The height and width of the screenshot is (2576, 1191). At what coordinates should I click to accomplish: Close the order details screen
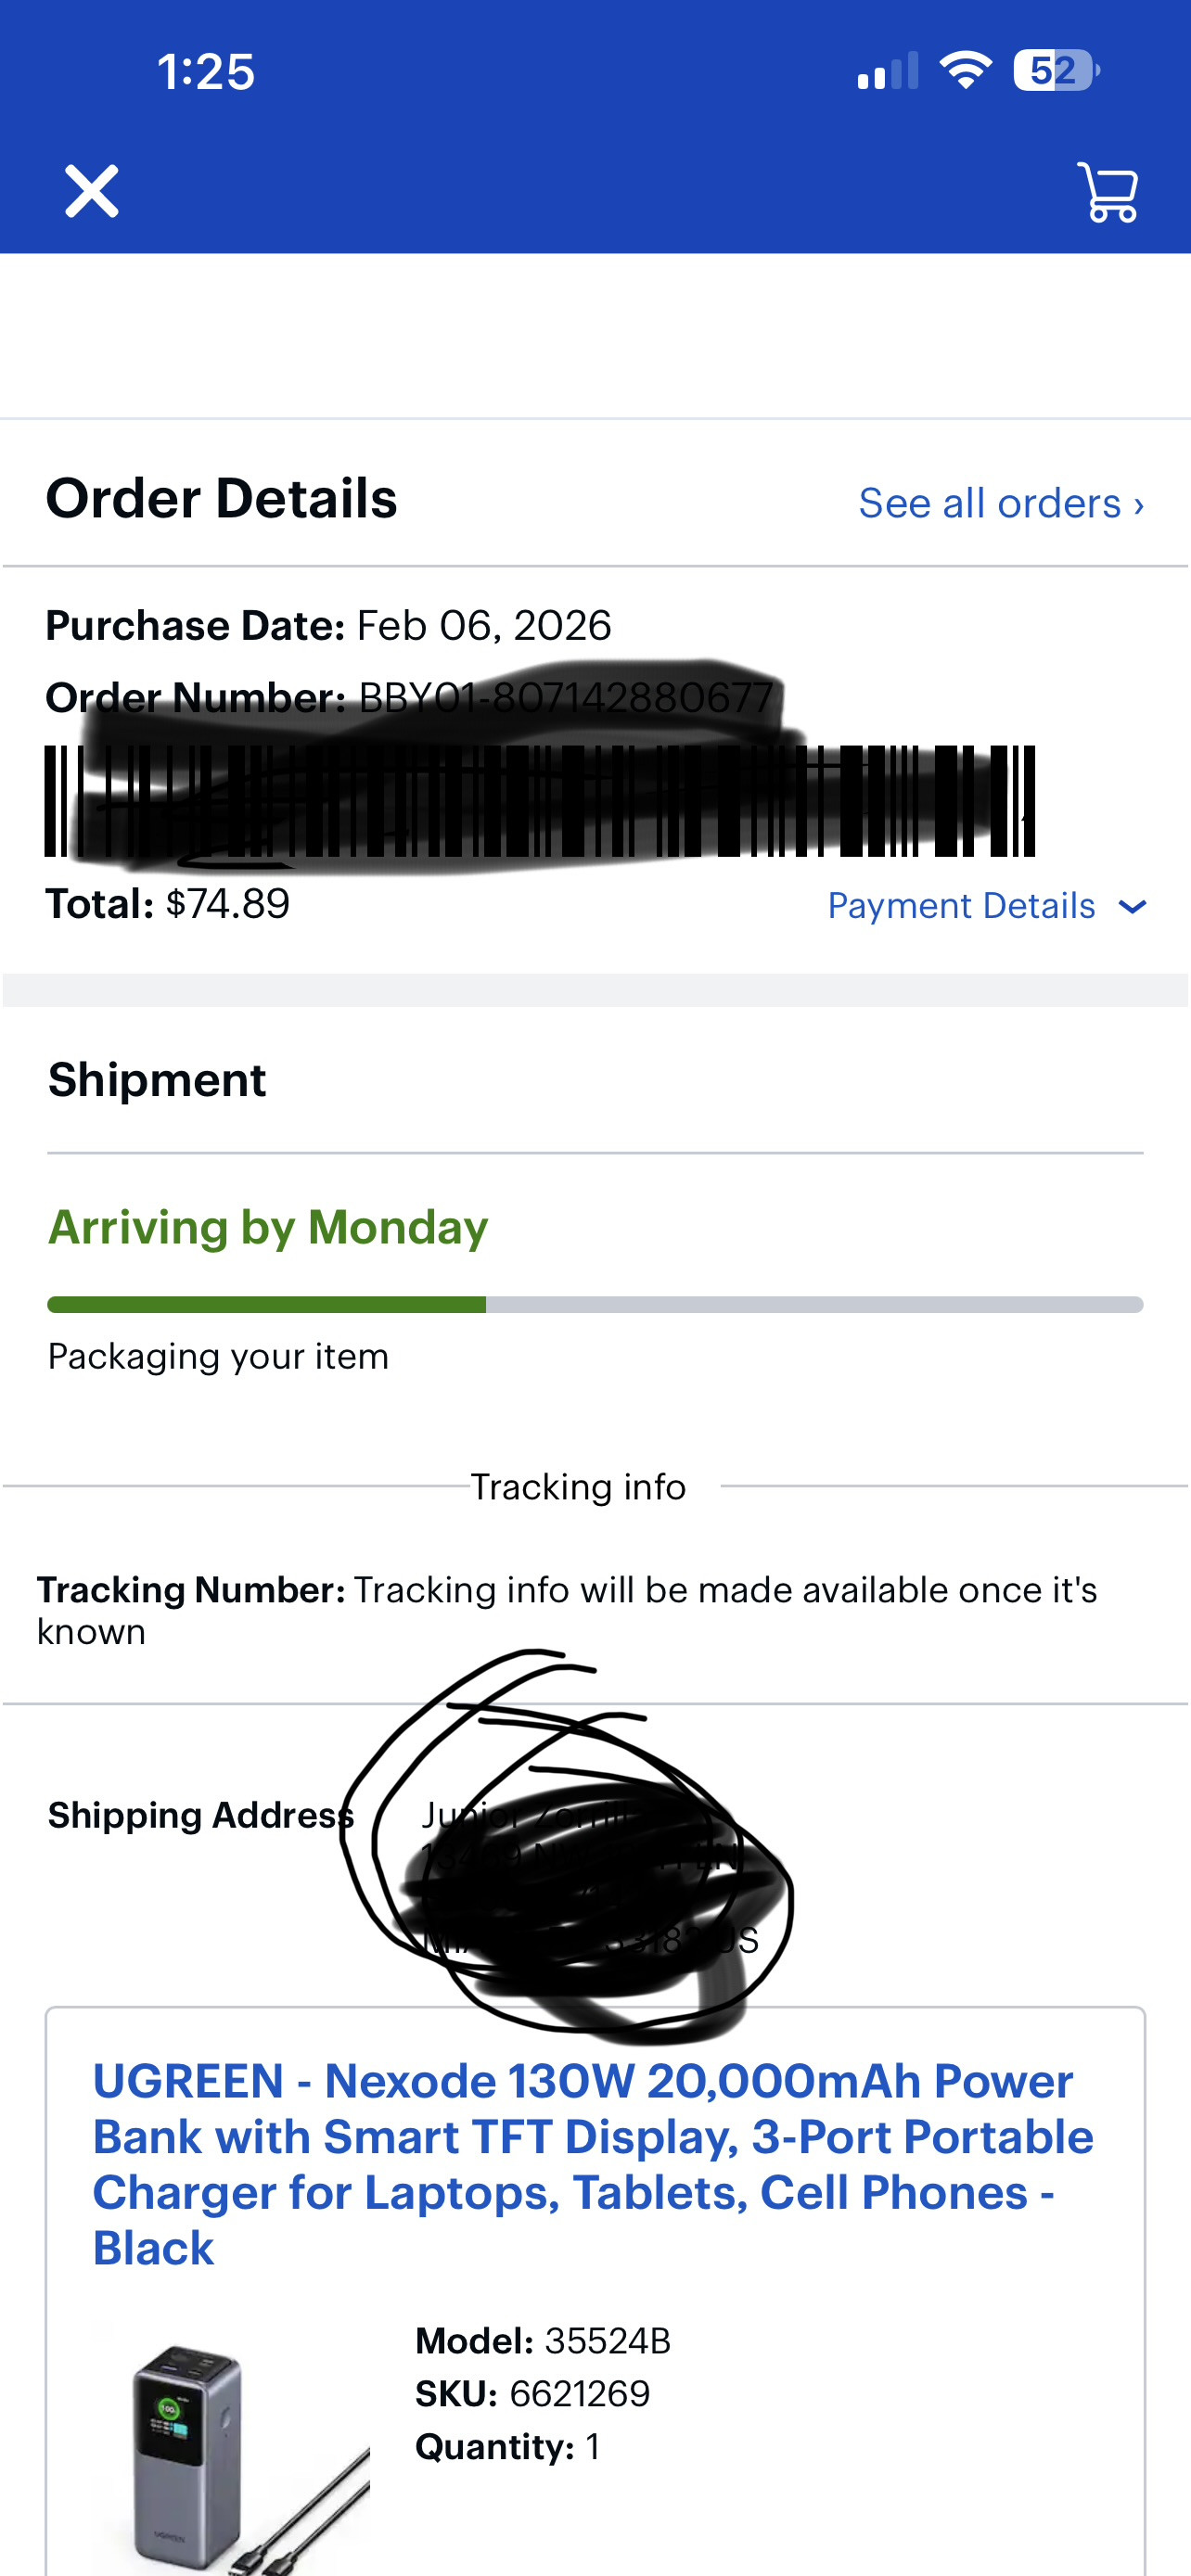tap(91, 191)
